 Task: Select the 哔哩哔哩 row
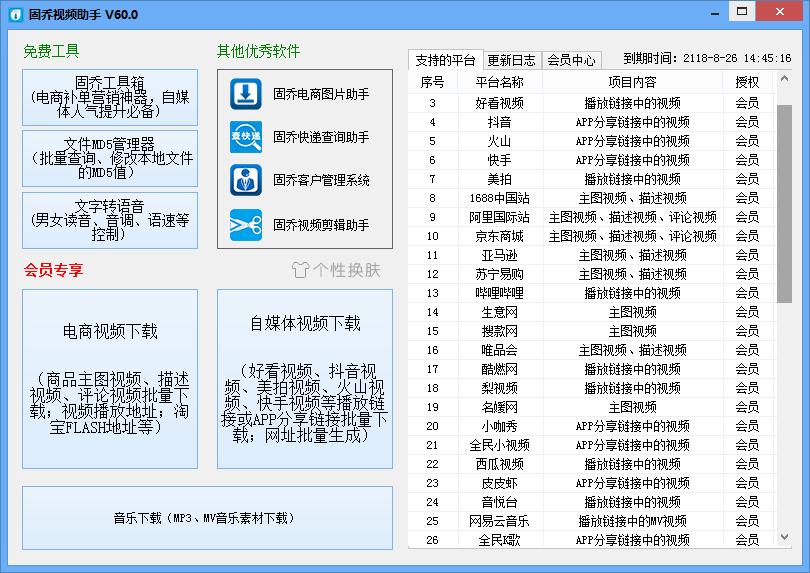[x=591, y=293]
